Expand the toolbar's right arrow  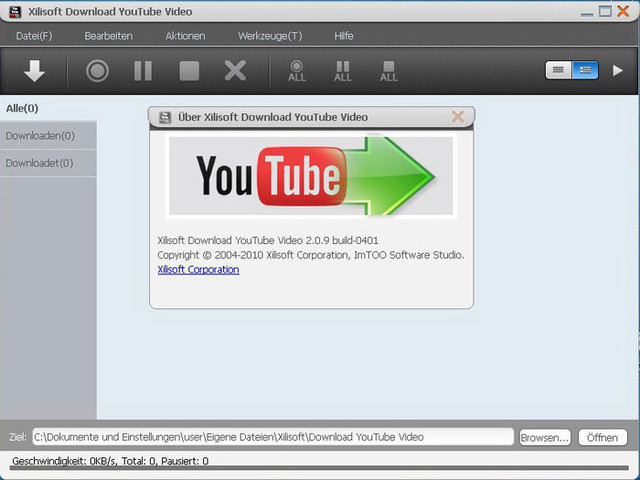point(618,71)
